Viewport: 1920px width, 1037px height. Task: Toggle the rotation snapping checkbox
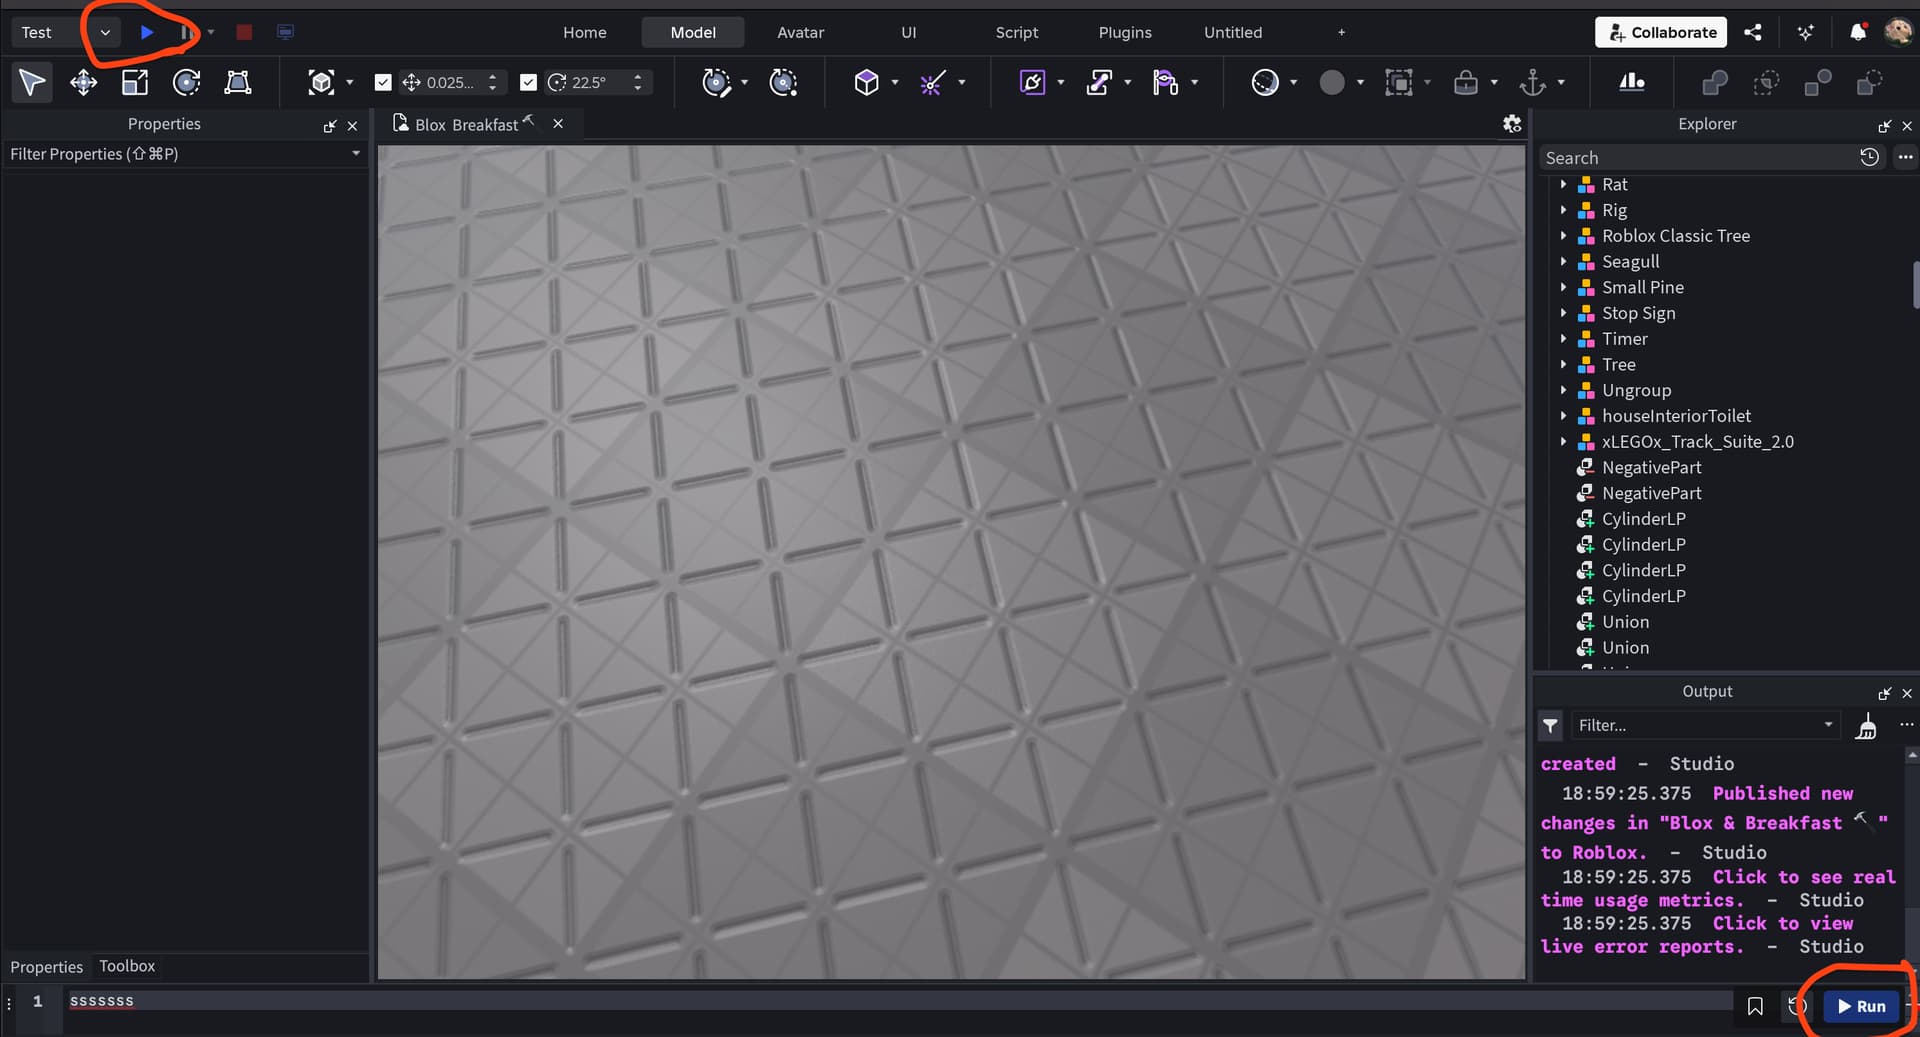pos(529,82)
